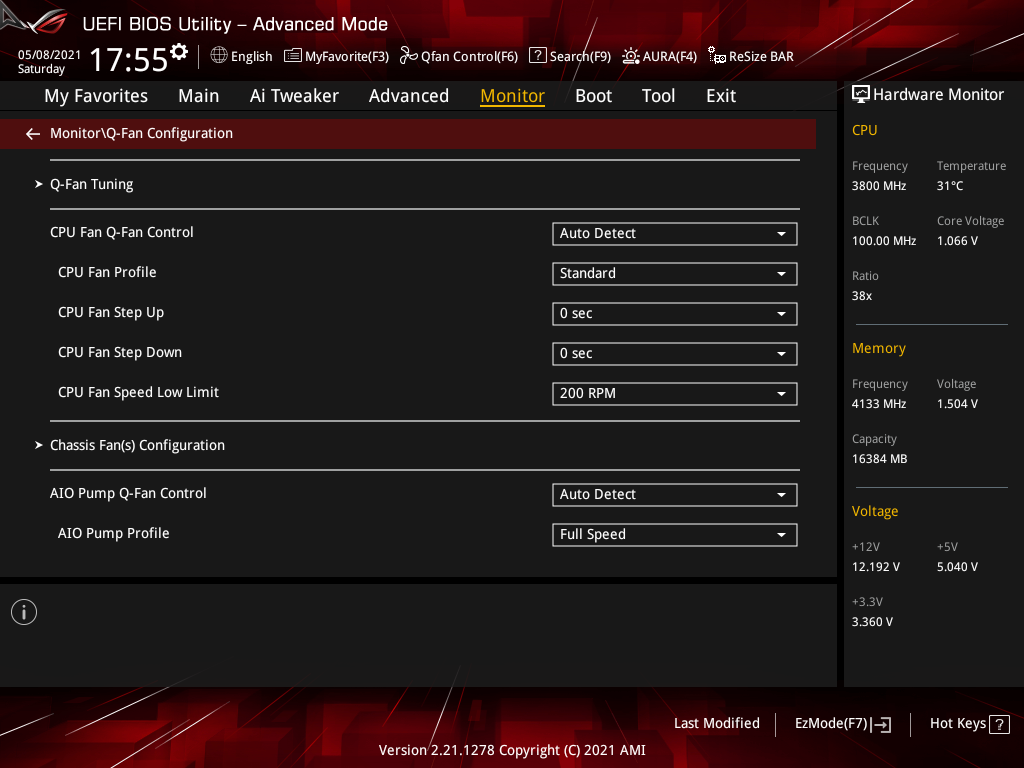
Task: Switch to Advanced tab
Action: click(409, 96)
